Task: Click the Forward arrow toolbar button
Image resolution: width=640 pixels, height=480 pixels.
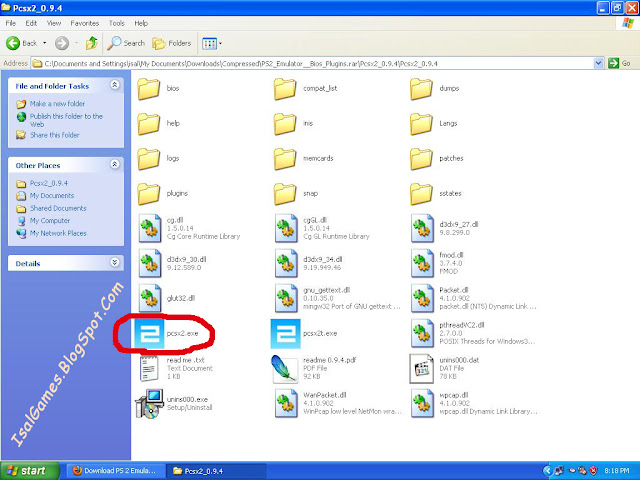Action: pos(62,43)
